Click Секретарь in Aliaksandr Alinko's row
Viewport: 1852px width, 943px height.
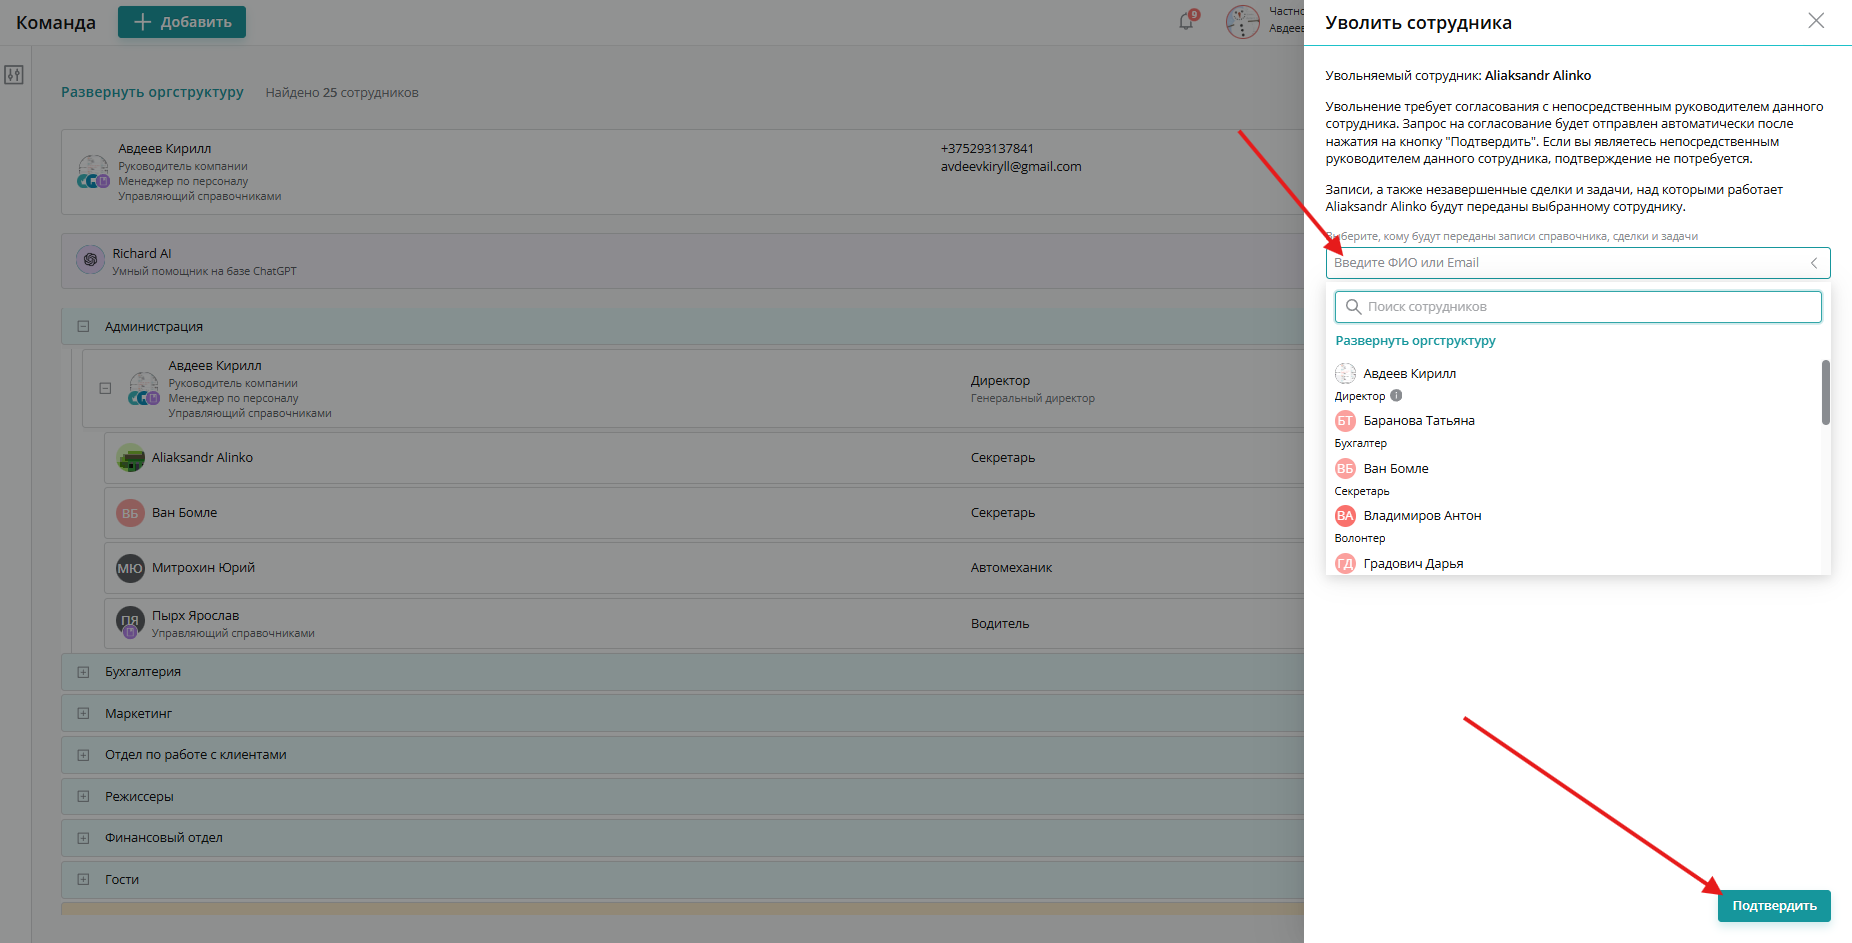pyautogui.click(x=1002, y=458)
